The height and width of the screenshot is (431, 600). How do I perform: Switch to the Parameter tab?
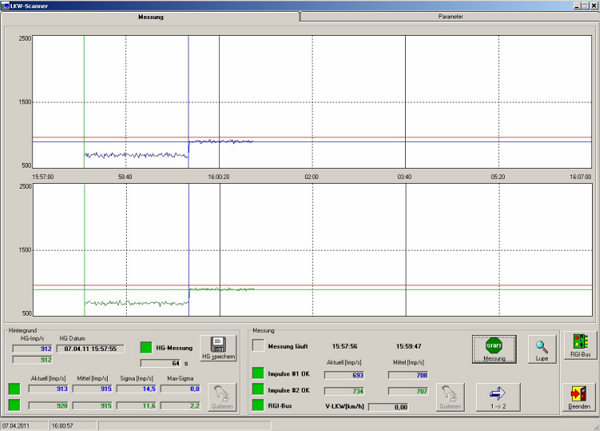click(x=449, y=17)
